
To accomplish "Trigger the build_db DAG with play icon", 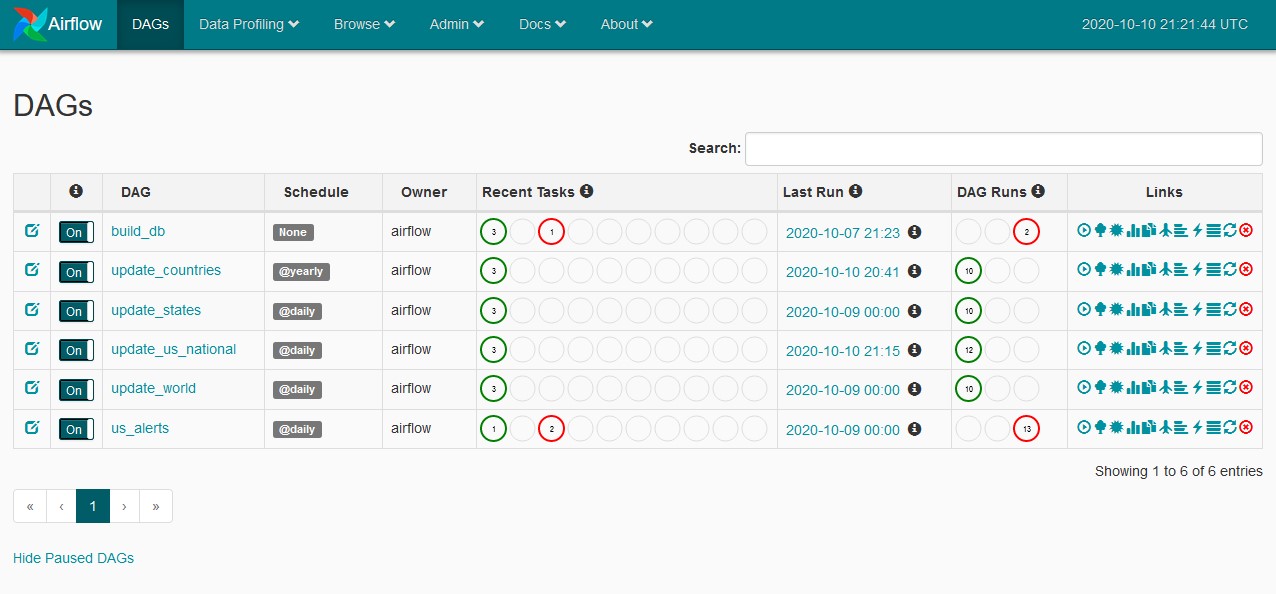I will (x=1084, y=231).
